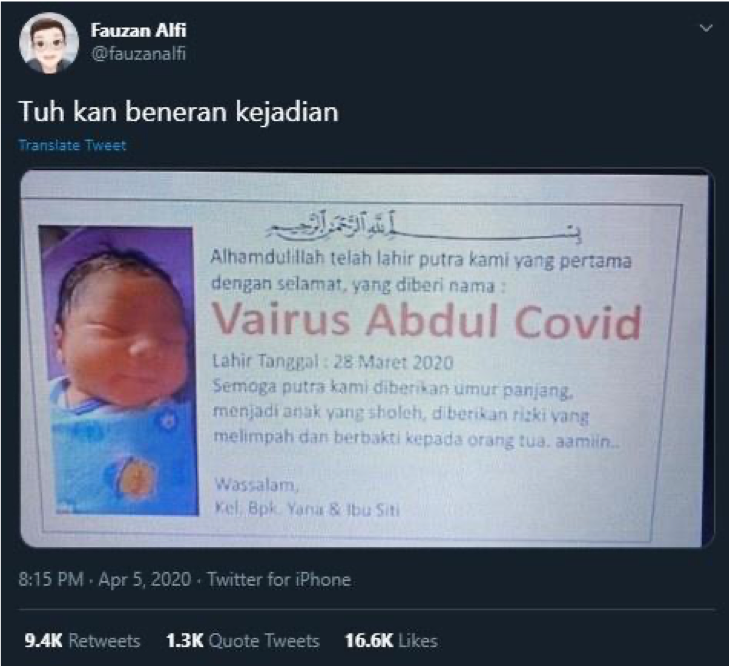729x666 pixels.
Task: Select the tweet text Tuh kan beneran kejadian
Action: pos(179,112)
